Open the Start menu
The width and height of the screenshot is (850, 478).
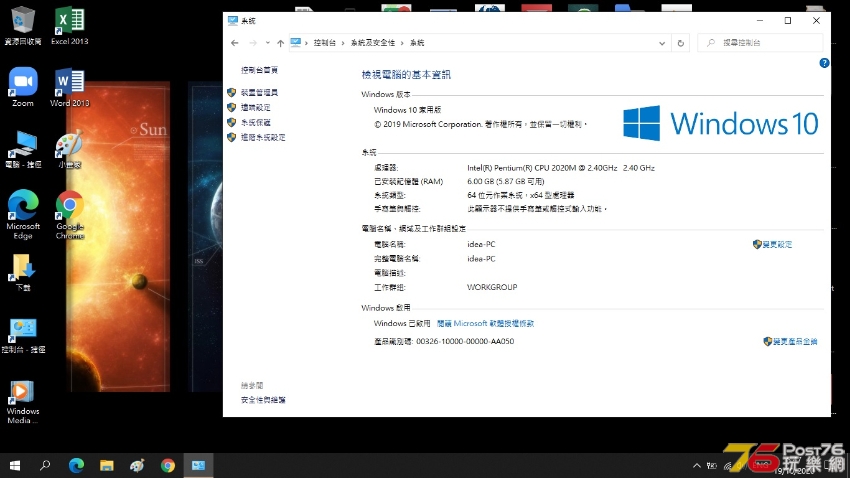pos(15,465)
